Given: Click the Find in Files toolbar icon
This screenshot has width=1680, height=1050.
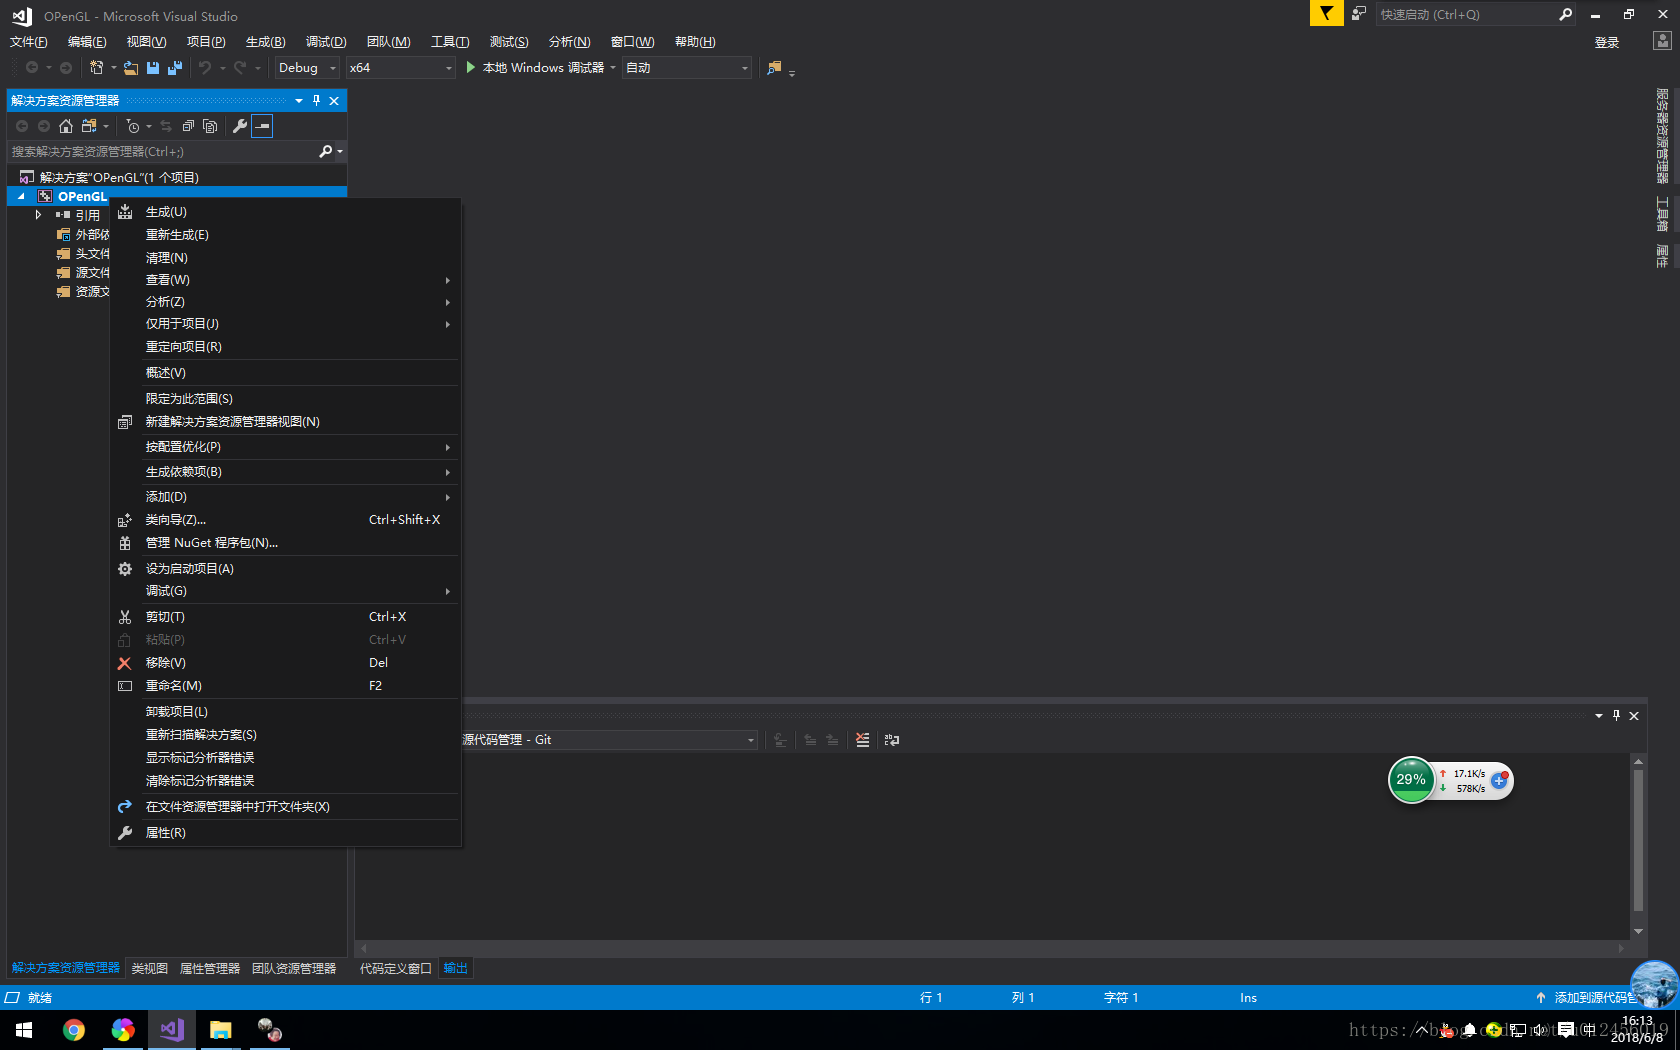Looking at the screenshot, I should 774,68.
